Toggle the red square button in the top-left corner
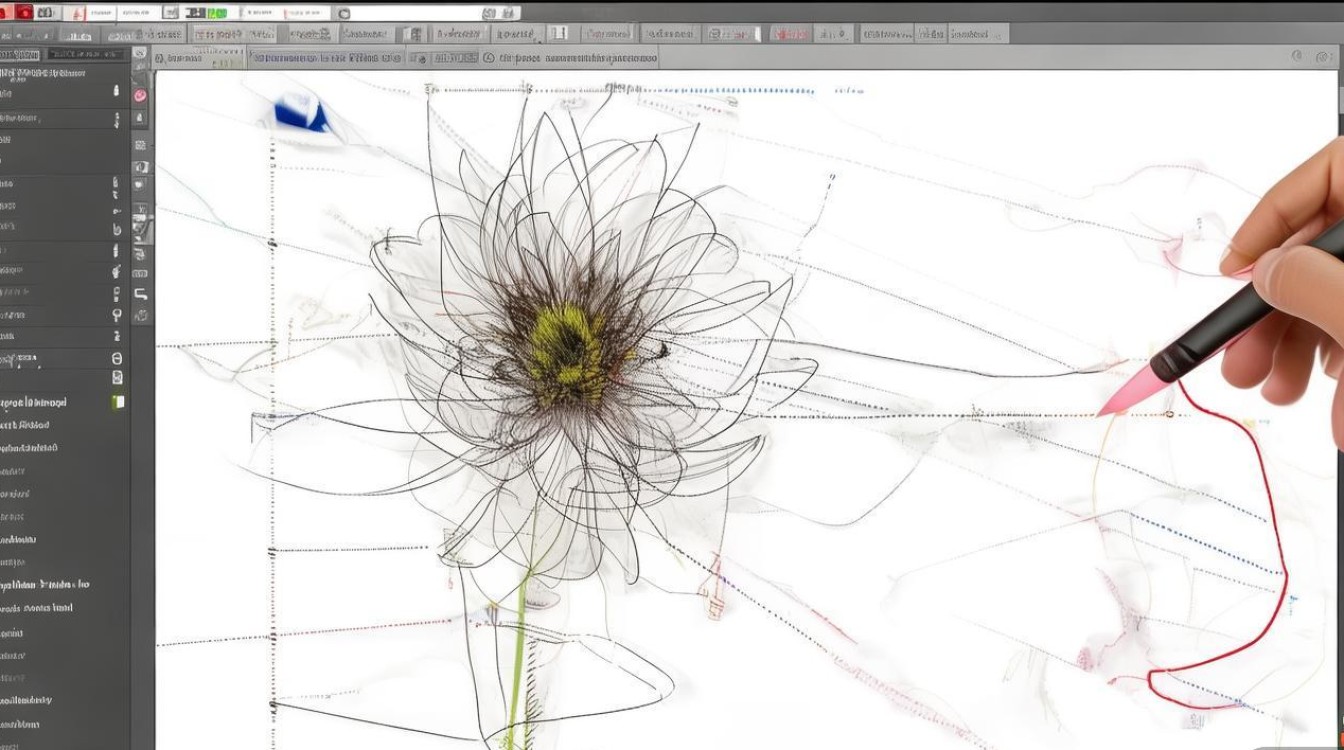1344x750 pixels. 24,13
